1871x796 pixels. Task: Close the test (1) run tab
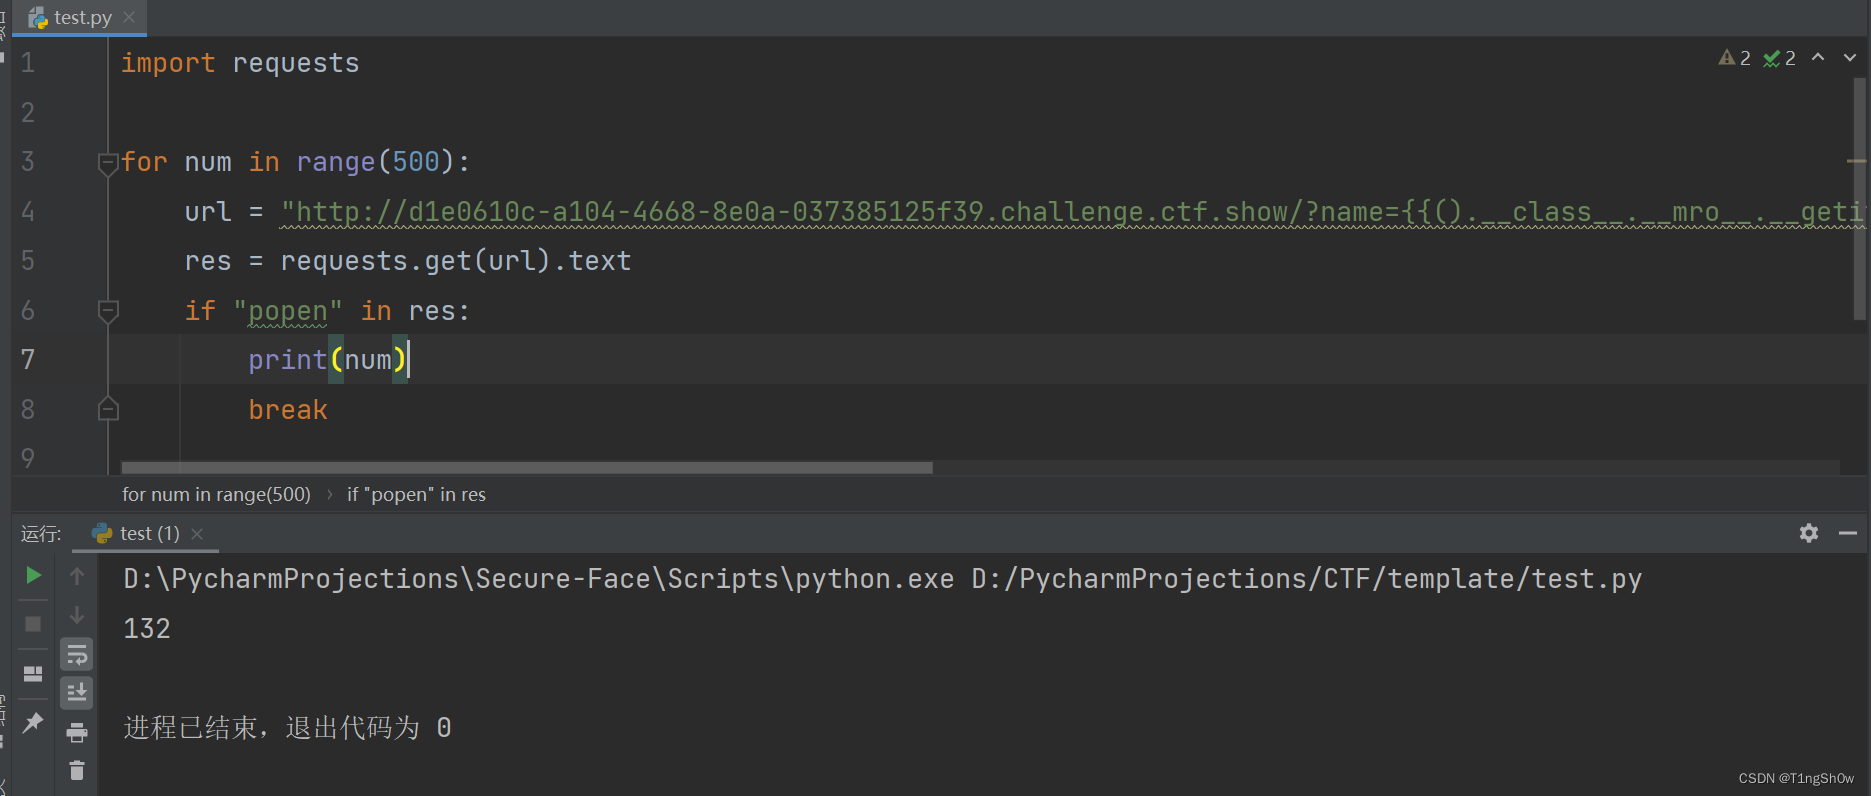click(197, 534)
